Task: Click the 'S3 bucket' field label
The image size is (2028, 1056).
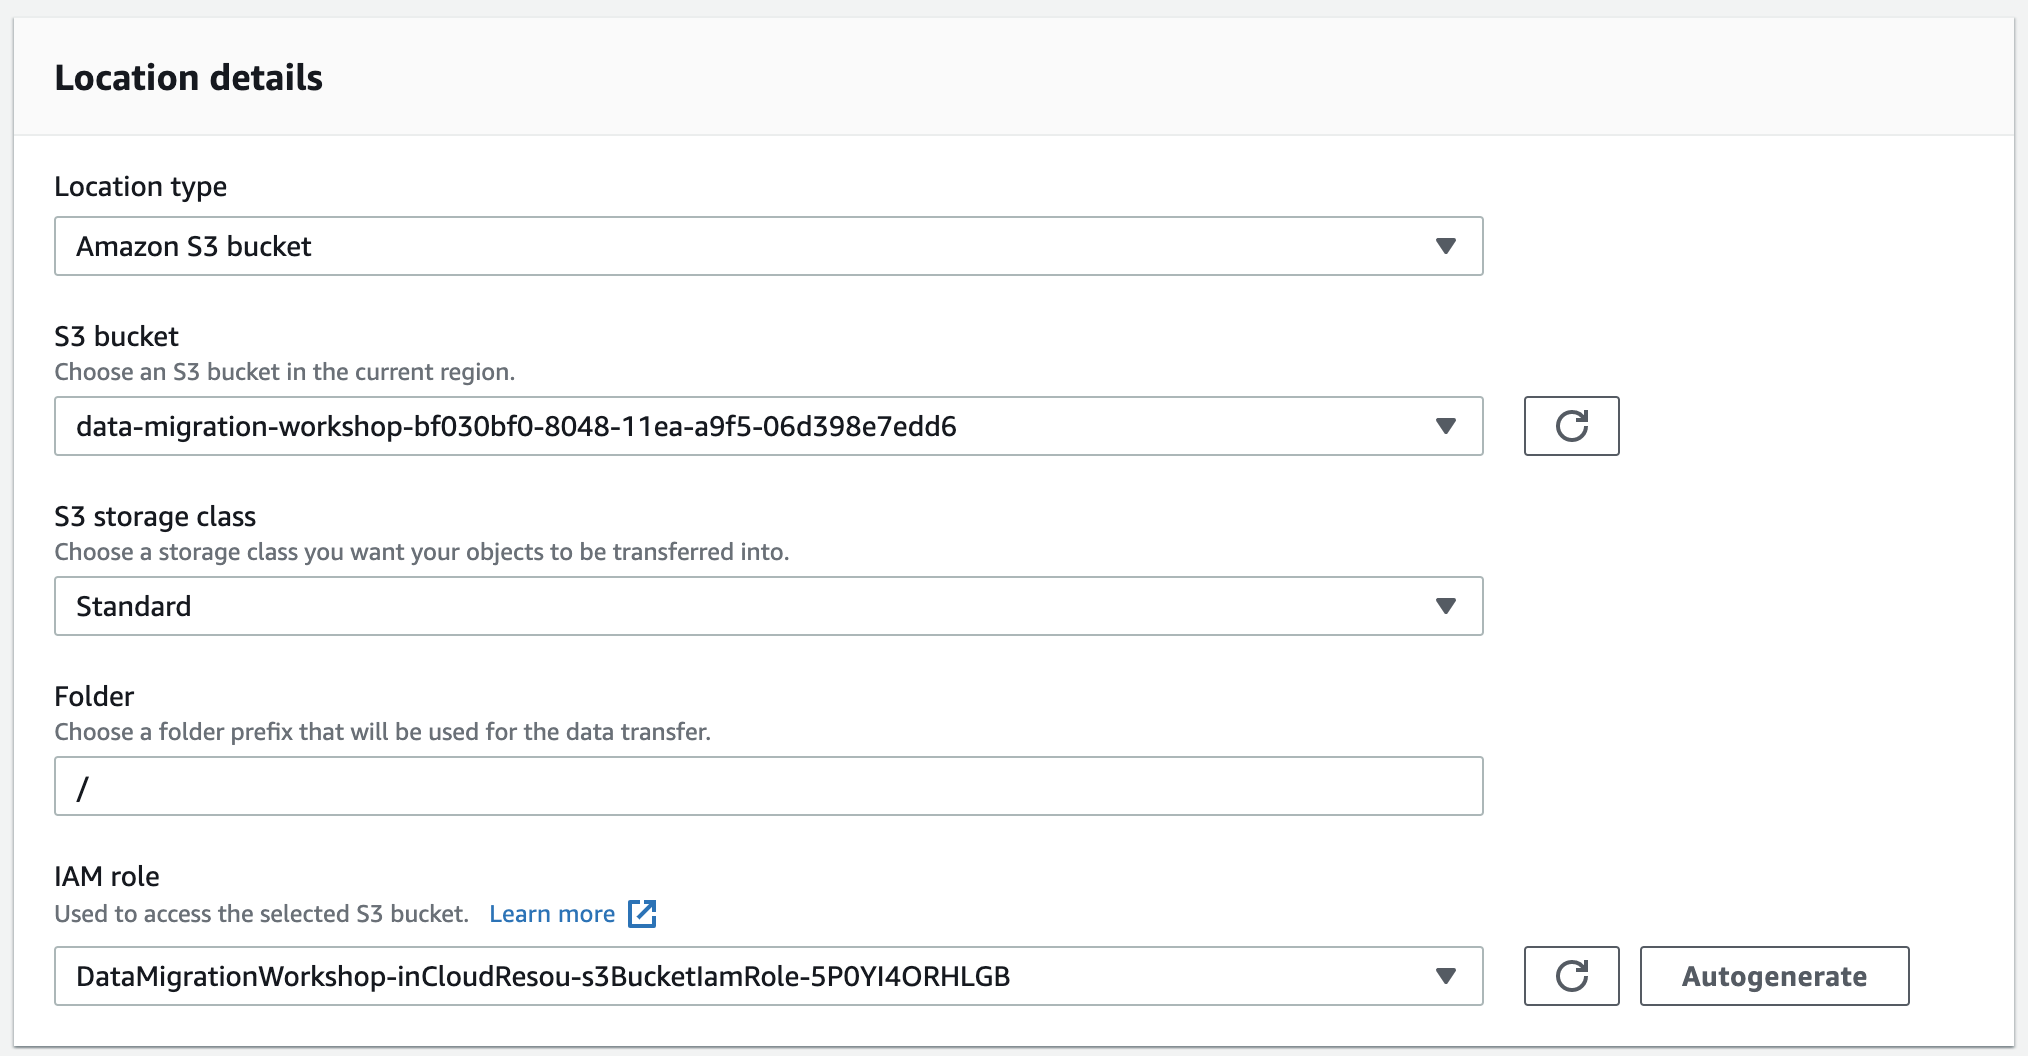Action: tap(116, 336)
